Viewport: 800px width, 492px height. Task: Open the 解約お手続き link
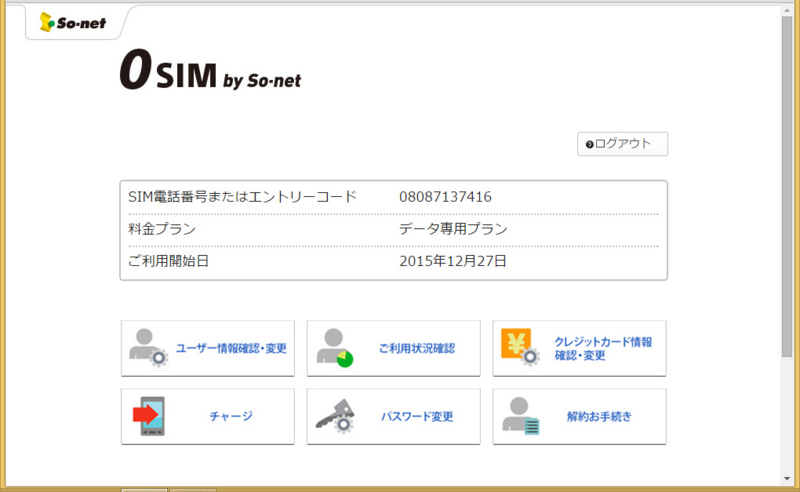(x=599, y=416)
